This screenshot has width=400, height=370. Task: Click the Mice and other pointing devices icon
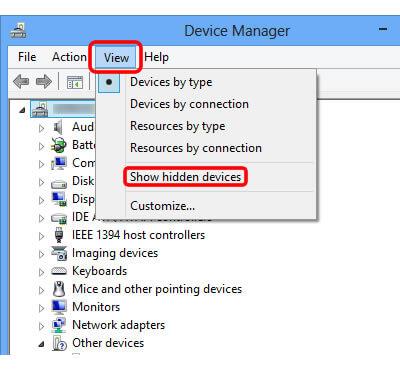click(59, 289)
